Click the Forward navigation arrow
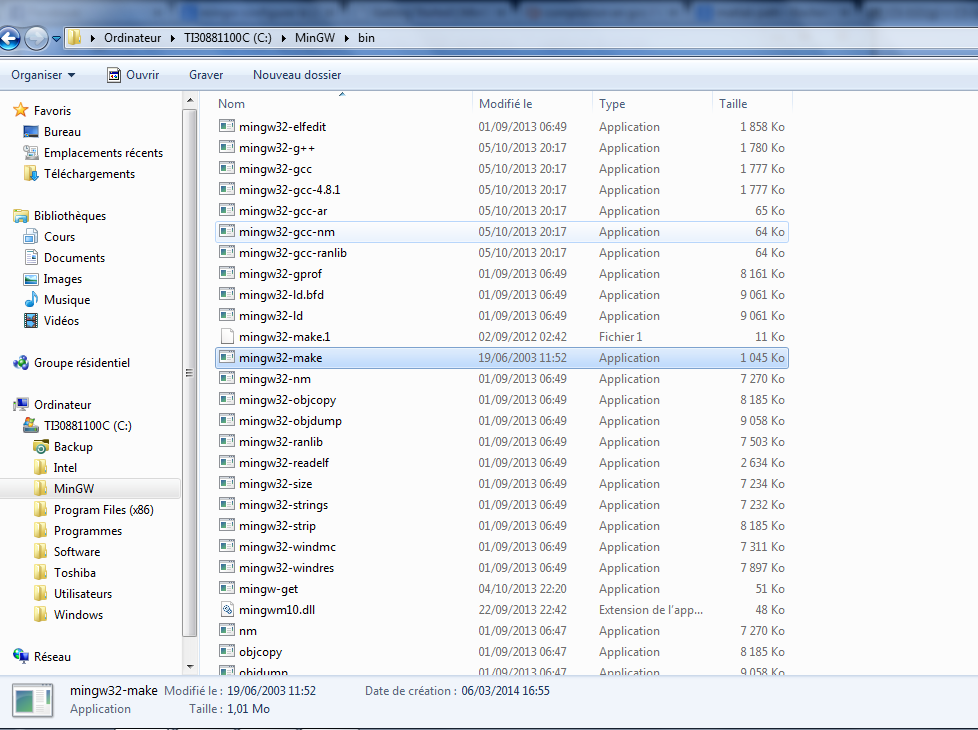 click(x=36, y=39)
